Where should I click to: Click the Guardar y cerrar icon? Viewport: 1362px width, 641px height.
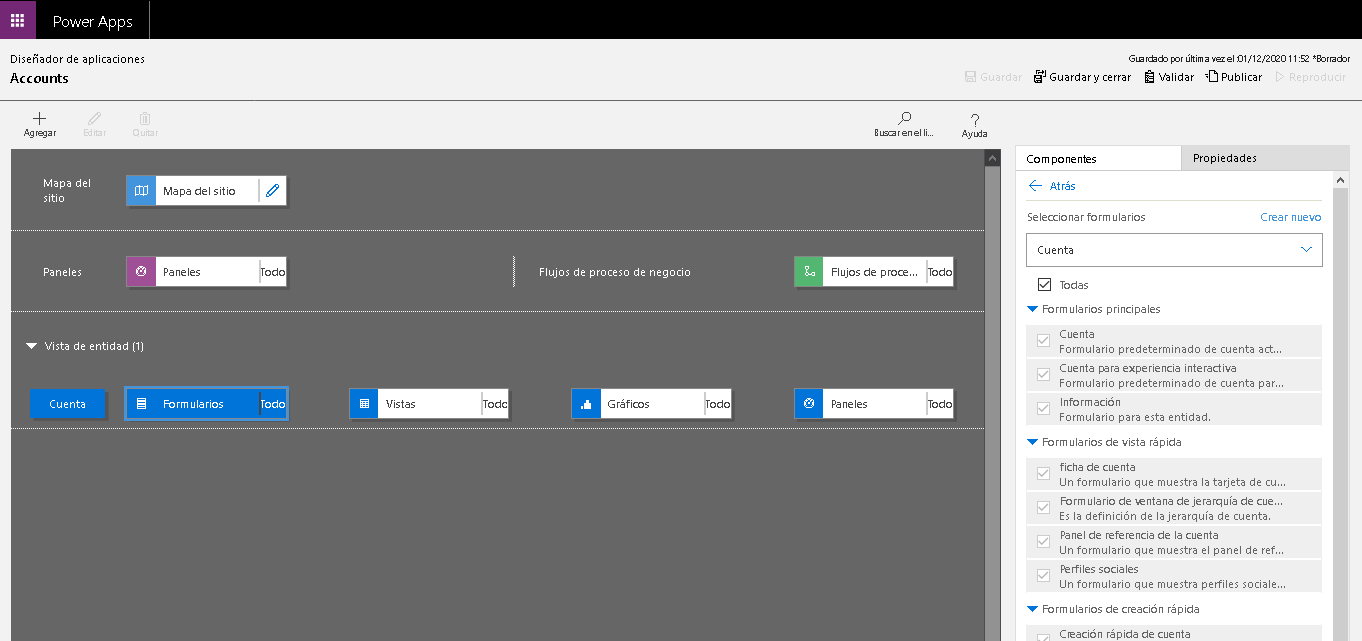[x=1040, y=77]
